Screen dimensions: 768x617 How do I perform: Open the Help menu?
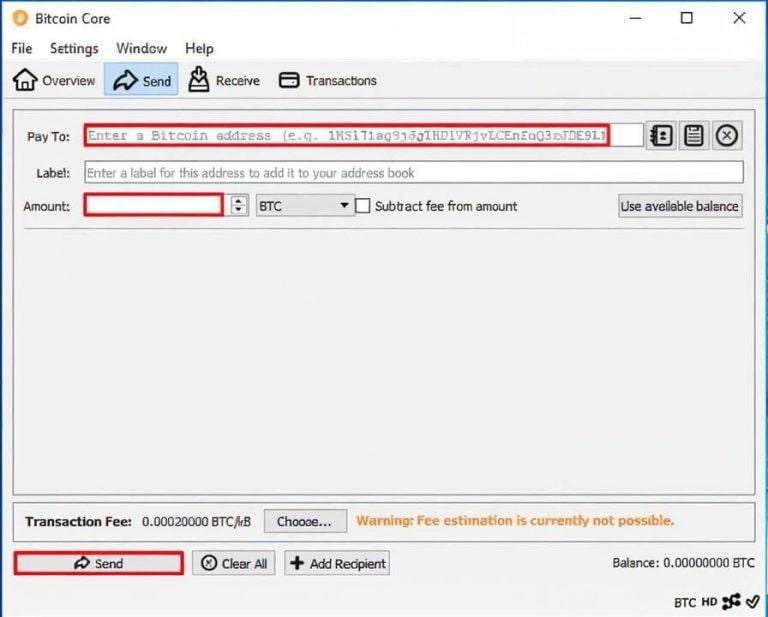(199, 48)
